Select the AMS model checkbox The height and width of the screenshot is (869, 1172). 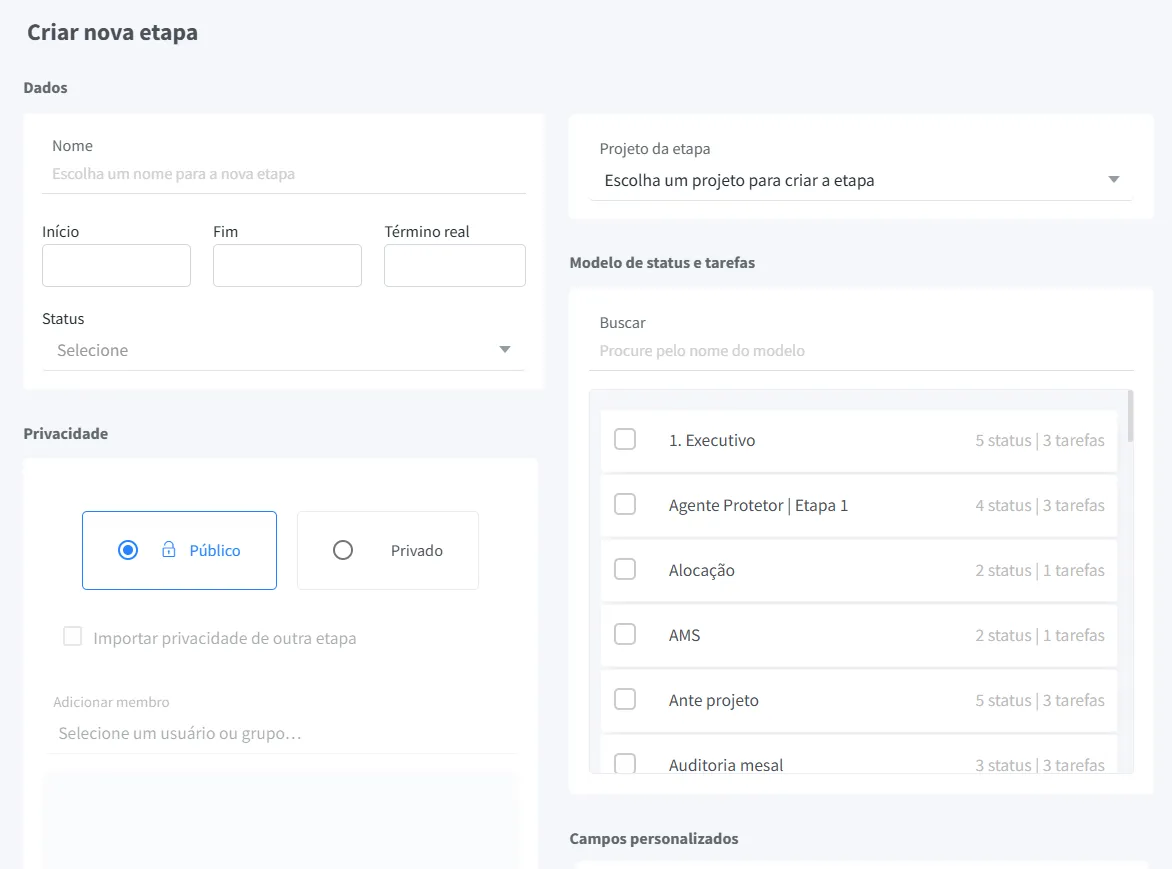tap(625, 634)
